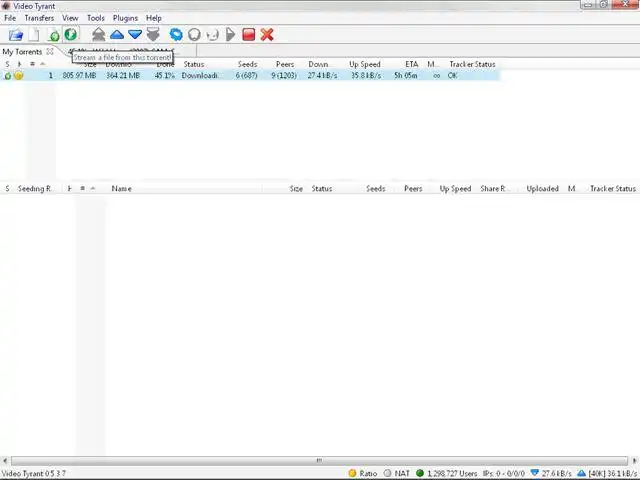This screenshot has width=640, height=480.
Task: Toggle sort arrow in downloads table header
Action: [x=42, y=64]
